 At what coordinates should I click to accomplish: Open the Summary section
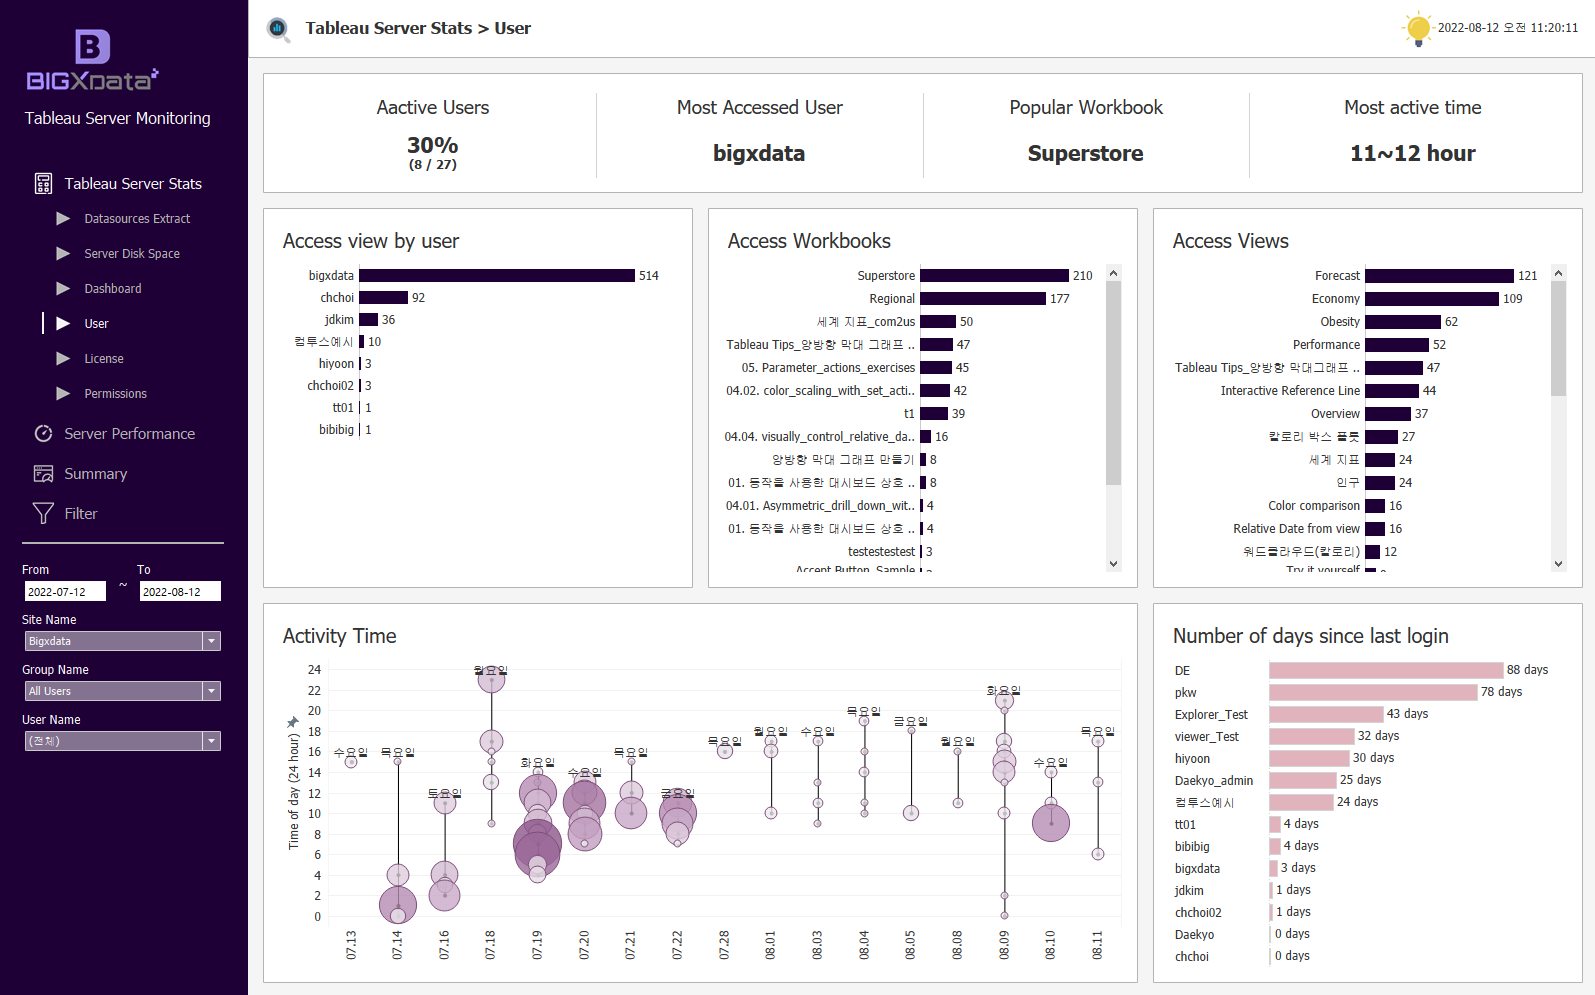coord(96,474)
